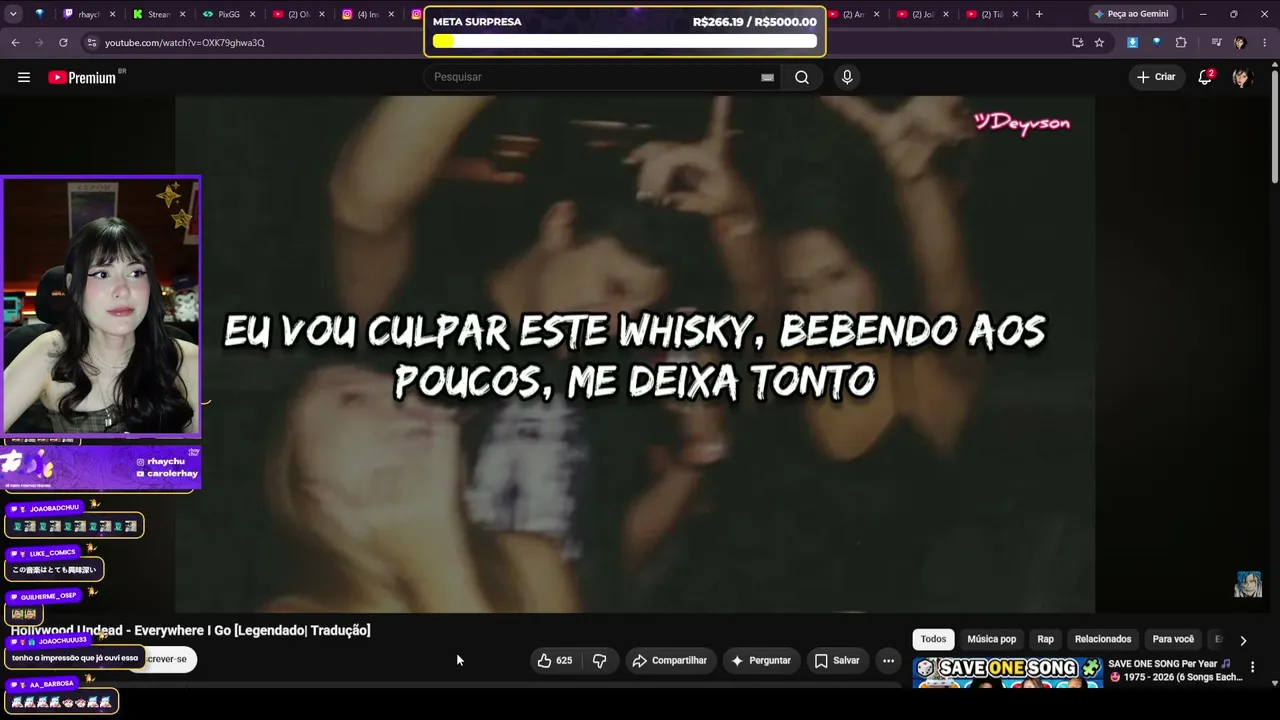Viewport: 1280px width, 720px height.
Task: Click the blue diamond extension icon in toolbar
Action: click(1157, 43)
